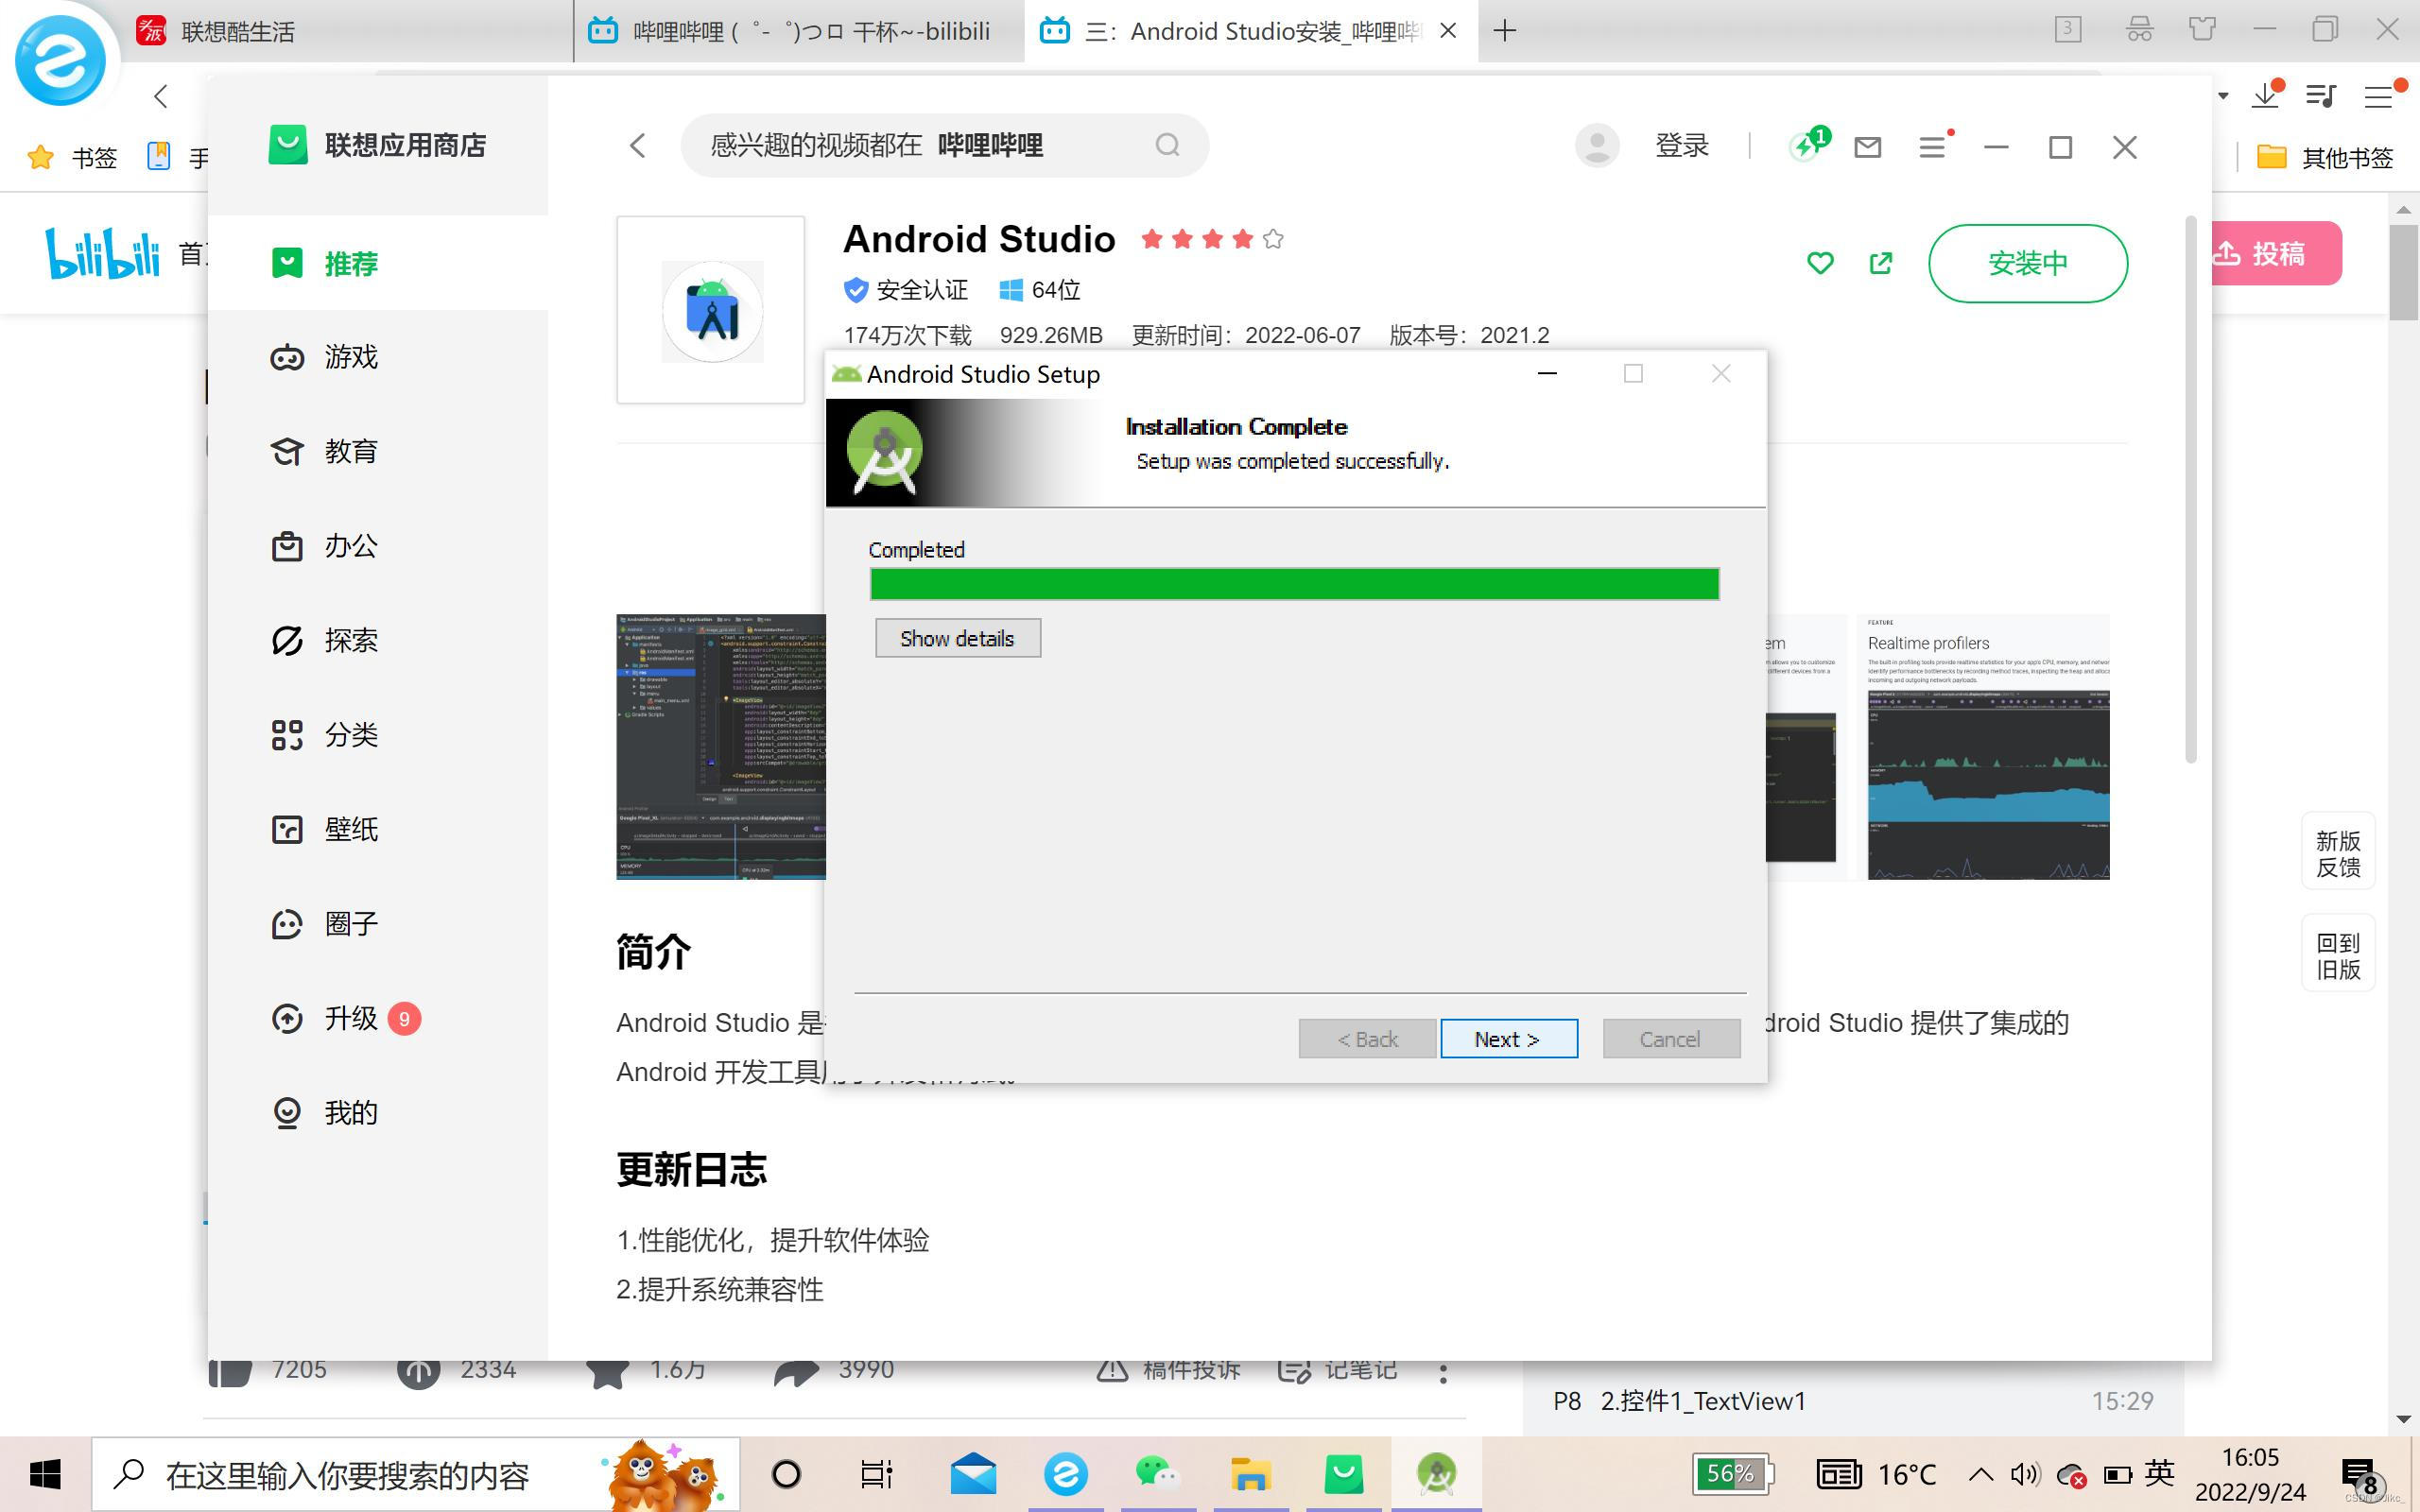
Task: Click 登录 to sign in
Action: coord(1682,146)
